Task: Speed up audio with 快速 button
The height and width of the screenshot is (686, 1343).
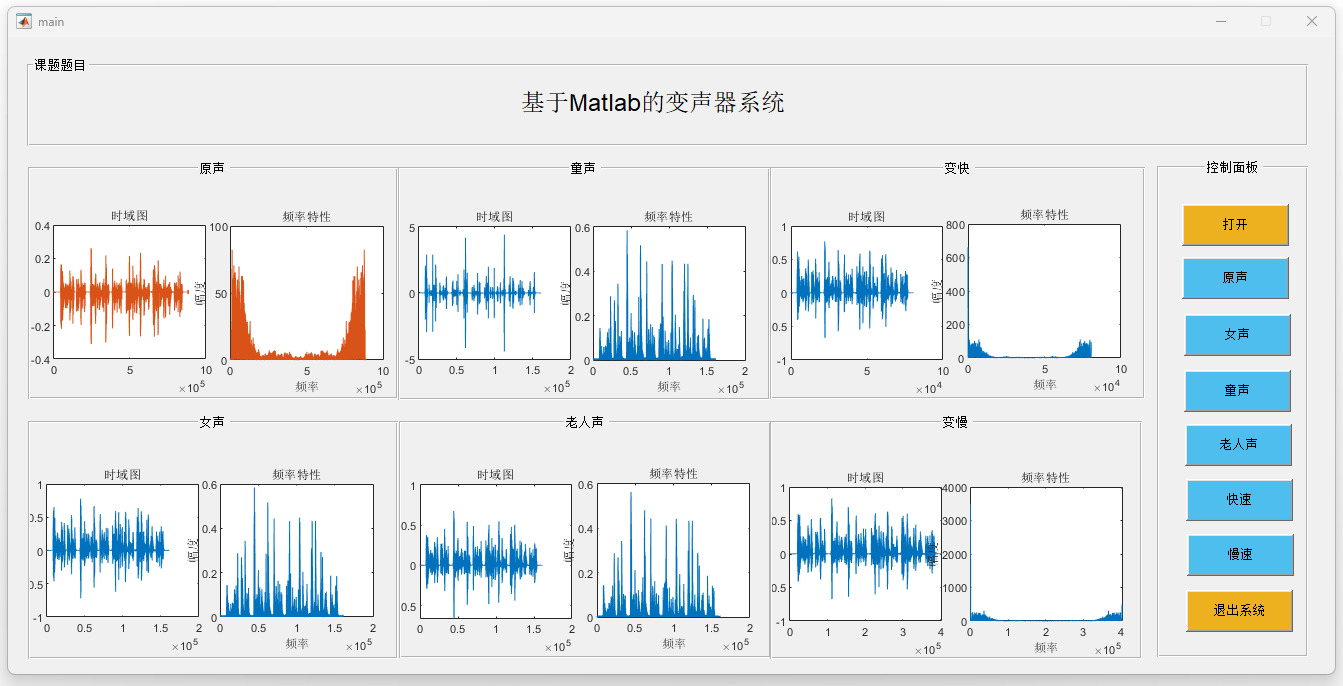Action: click(x=1240, y=500)
